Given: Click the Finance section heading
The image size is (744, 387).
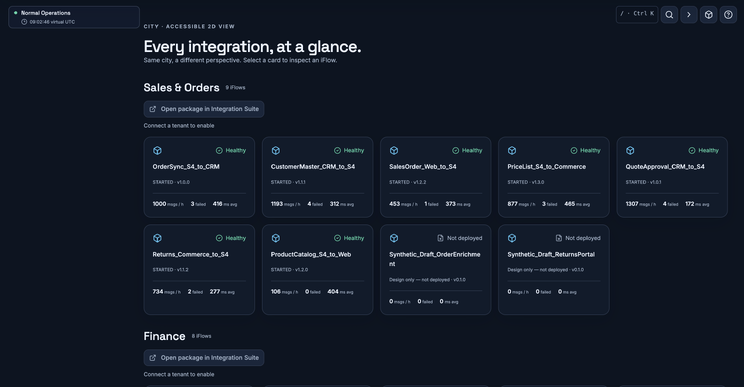Looking at the screenshot, I should point(164,336).
